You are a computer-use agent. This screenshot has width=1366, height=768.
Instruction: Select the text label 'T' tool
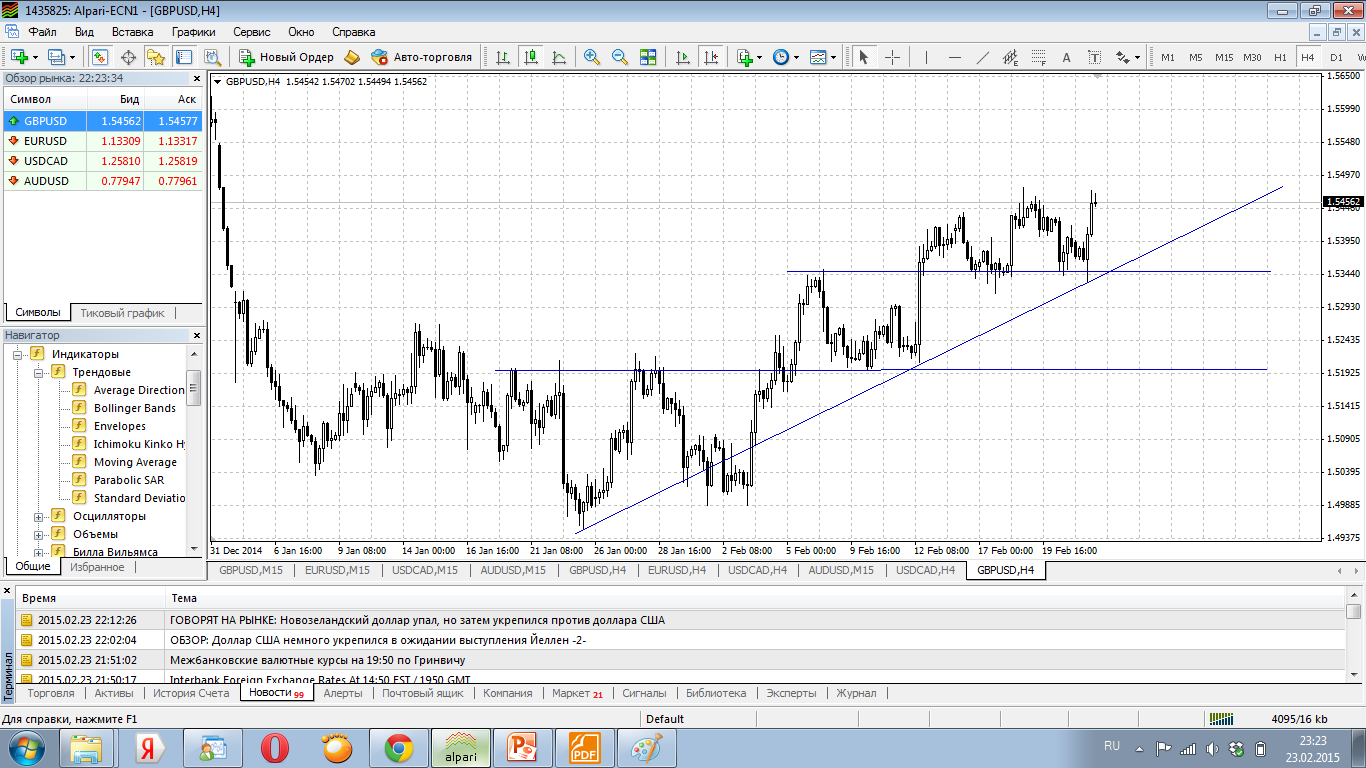1094,57
